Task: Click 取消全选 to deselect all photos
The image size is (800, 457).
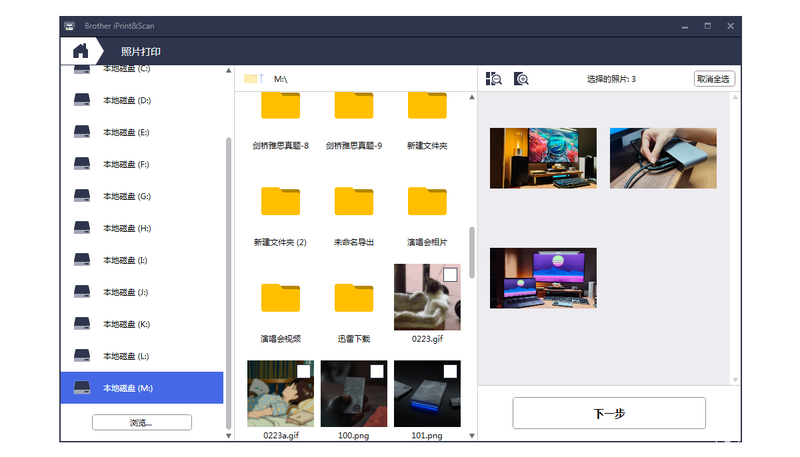Action: 714,79
